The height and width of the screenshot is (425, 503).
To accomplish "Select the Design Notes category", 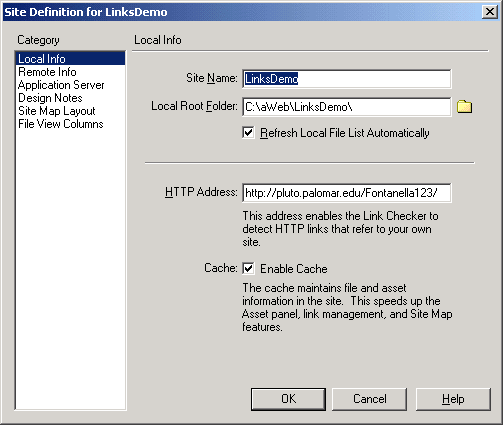I will 50,98.
